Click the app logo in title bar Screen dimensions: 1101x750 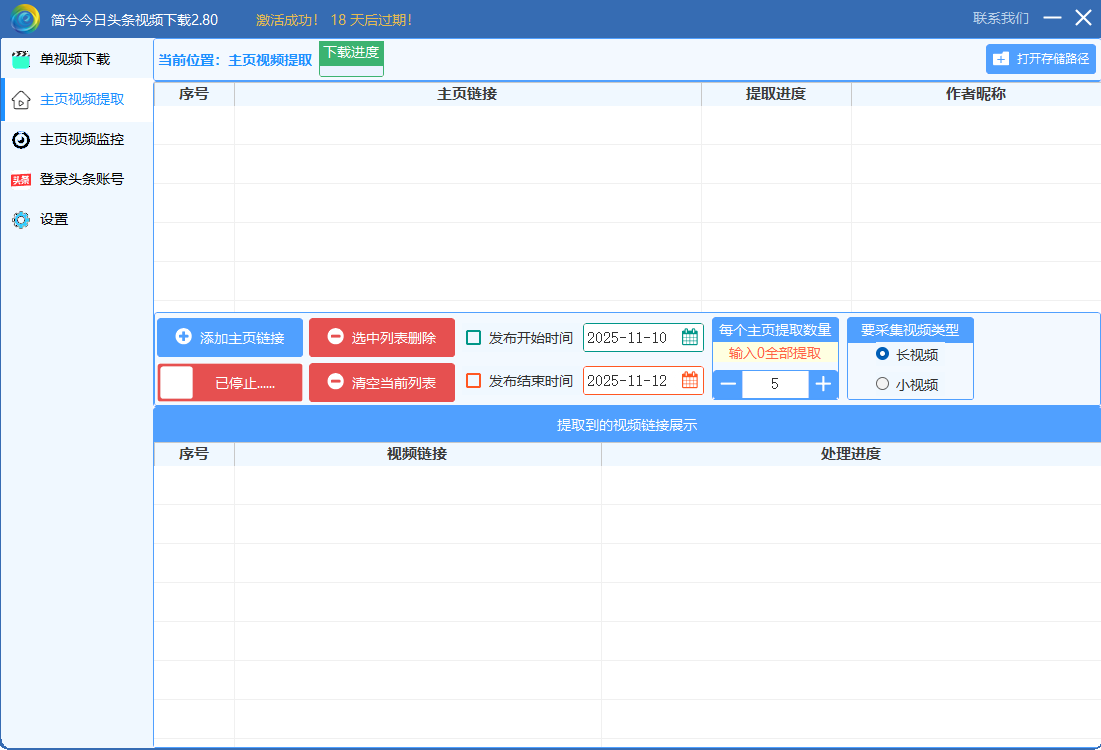[25, 19]
